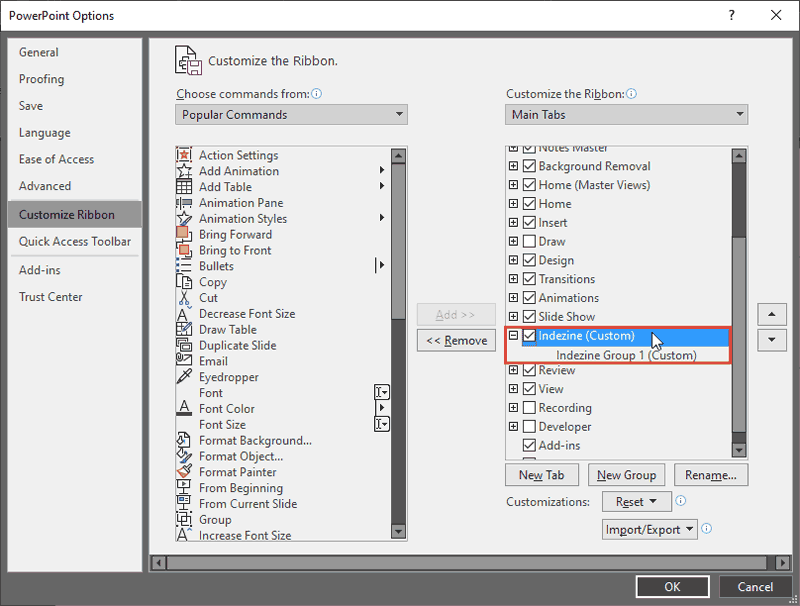Select the Font Color command
This screenshot has width=800, height=606.
[226, 408]
